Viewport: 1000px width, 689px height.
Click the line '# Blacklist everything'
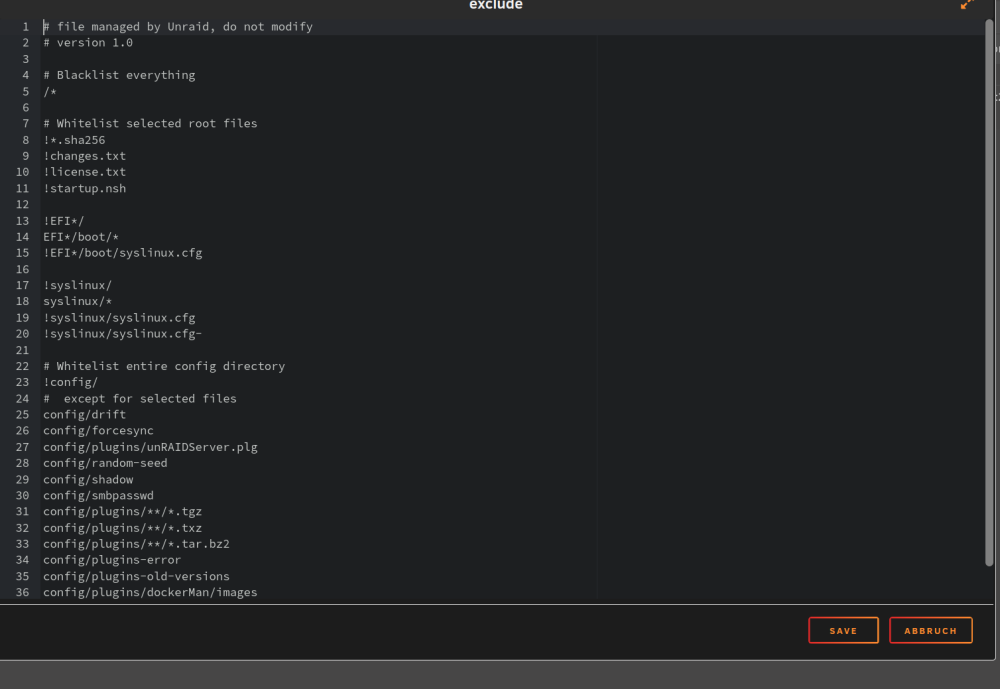coord(119,75)
